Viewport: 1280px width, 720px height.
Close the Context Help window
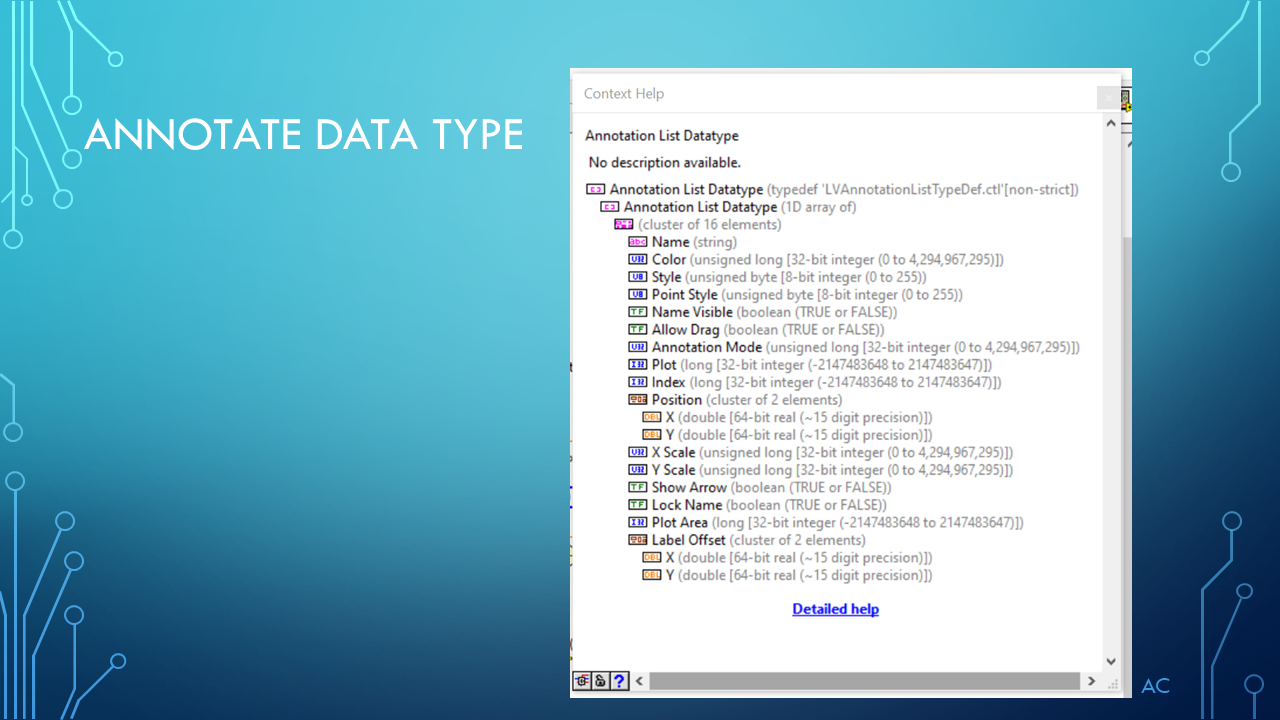point(1108,97)
